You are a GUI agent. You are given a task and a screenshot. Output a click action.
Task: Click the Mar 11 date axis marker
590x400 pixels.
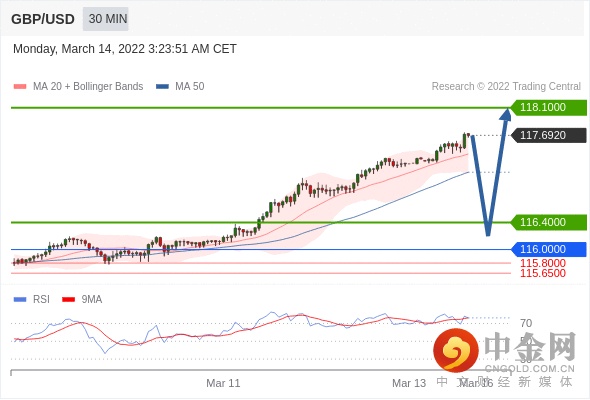pyautogui.click(x=223, y=383)
